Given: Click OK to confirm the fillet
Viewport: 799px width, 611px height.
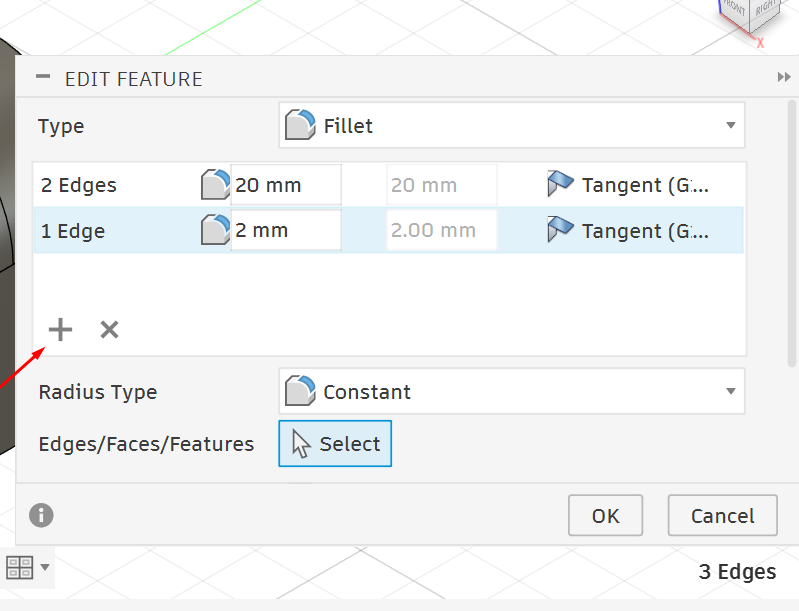Looking at the screenshot, I should click(x=605, y=515).
